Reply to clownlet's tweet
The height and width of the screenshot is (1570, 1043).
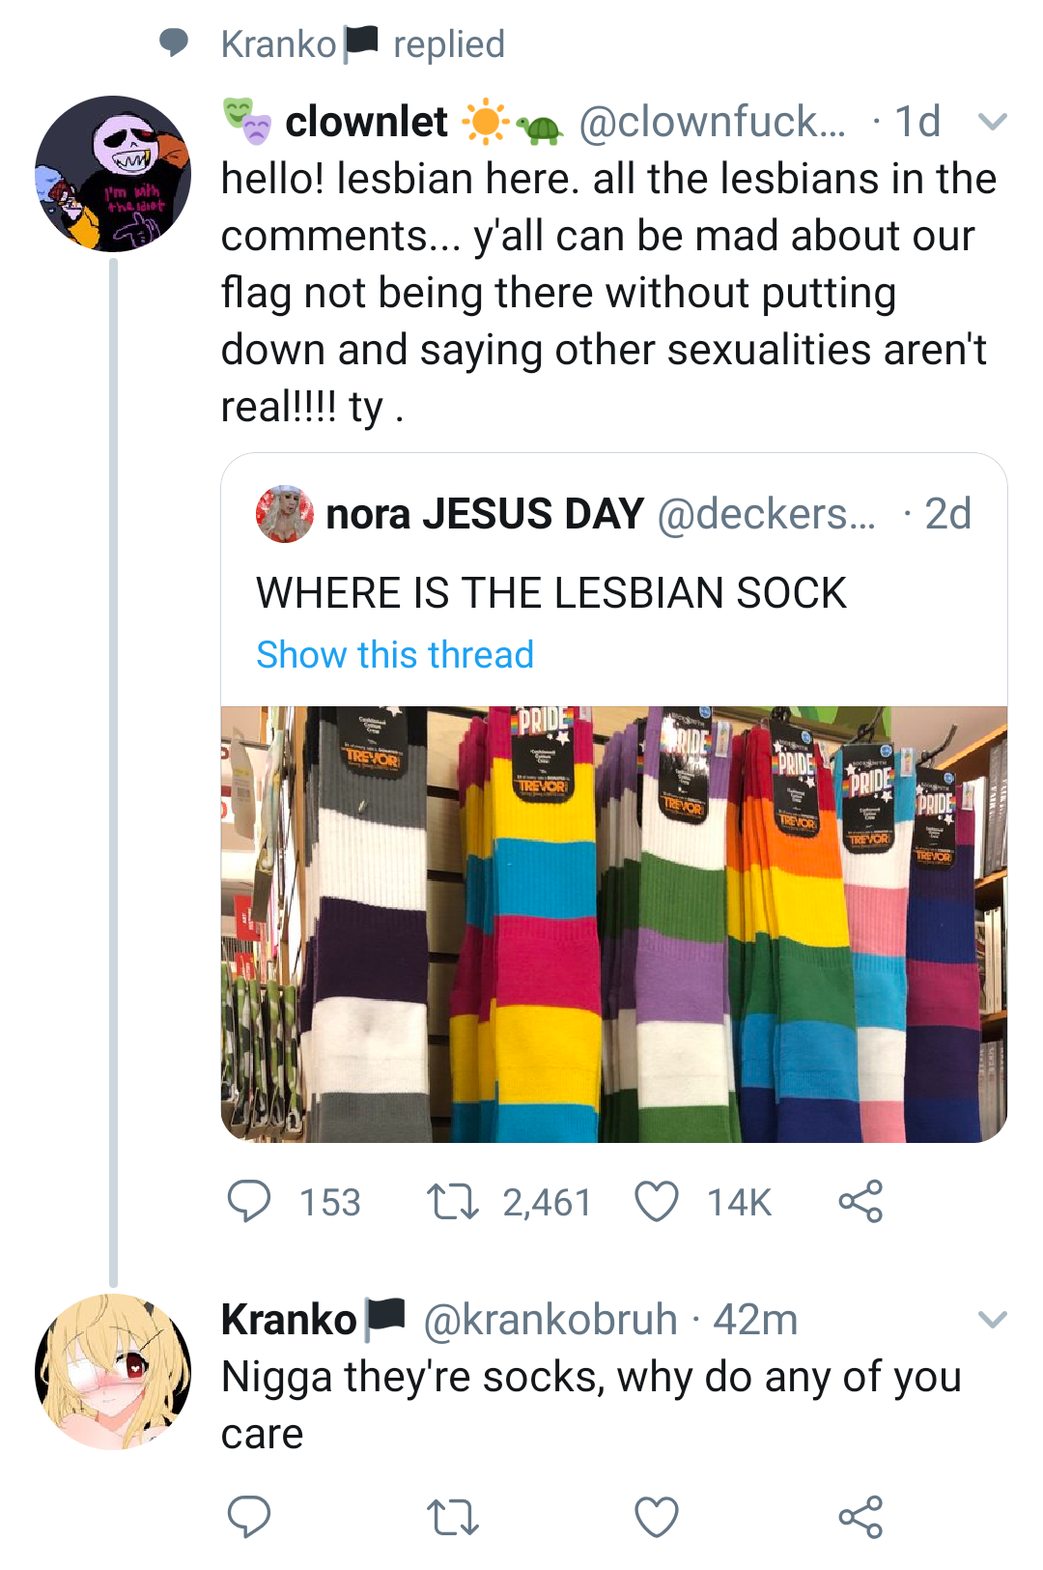coord(249,1201)
